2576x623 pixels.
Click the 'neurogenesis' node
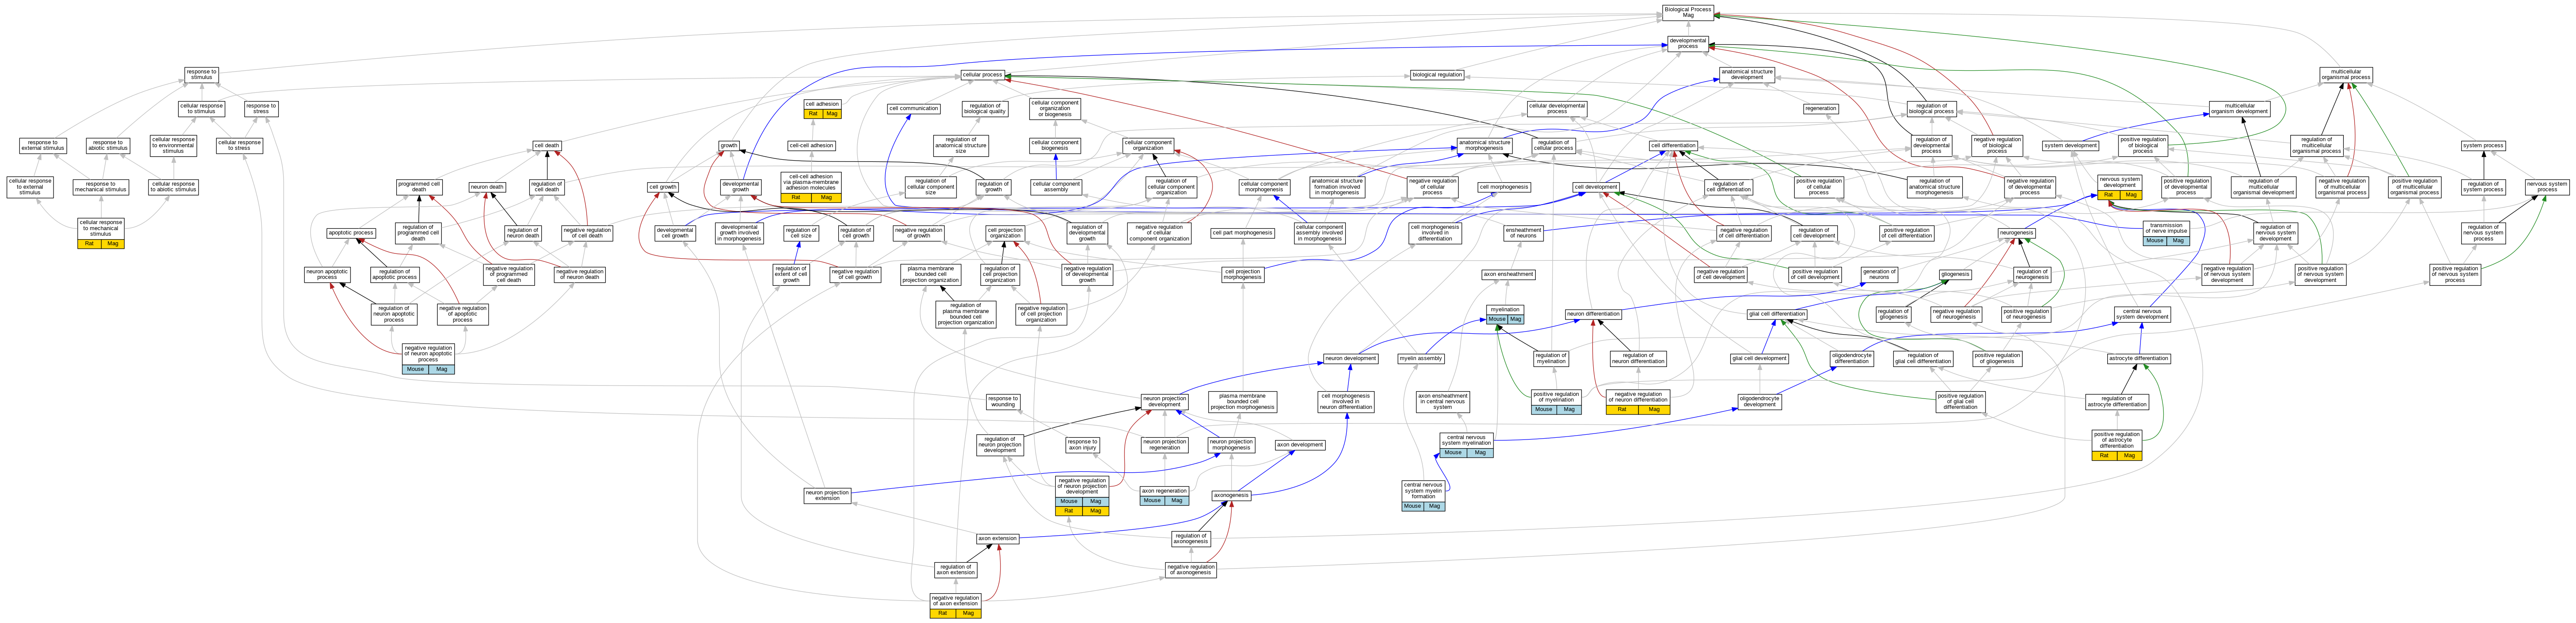click(x=2016, y=233)
